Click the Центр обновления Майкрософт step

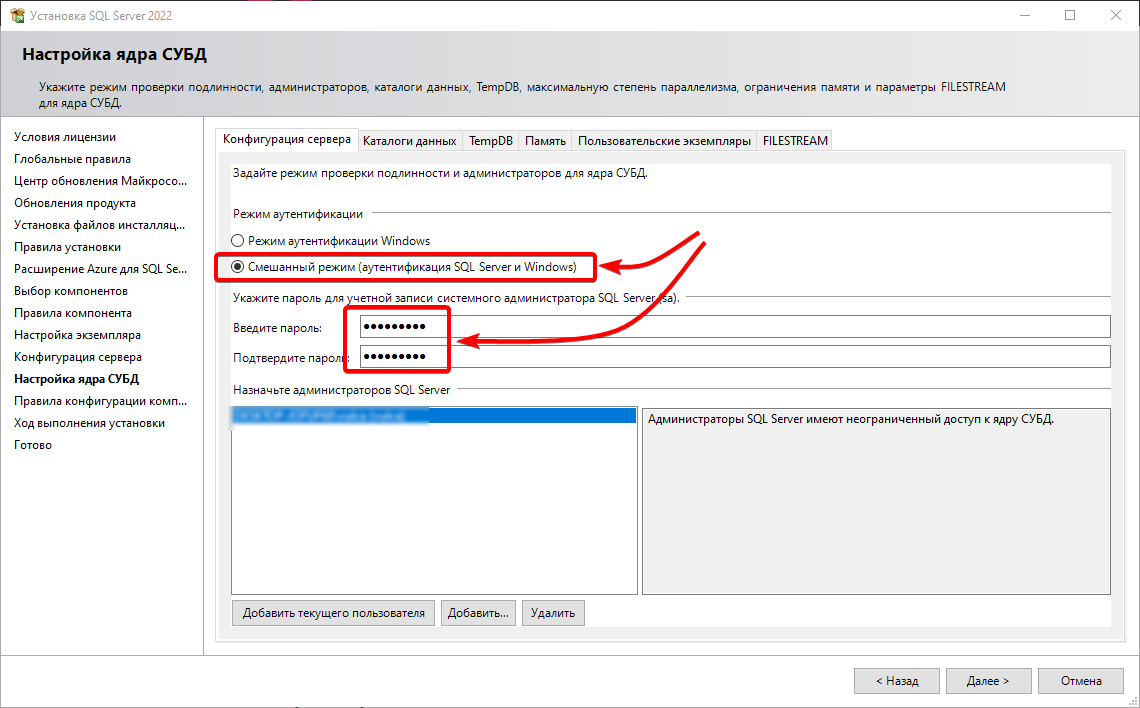[100, 181]
